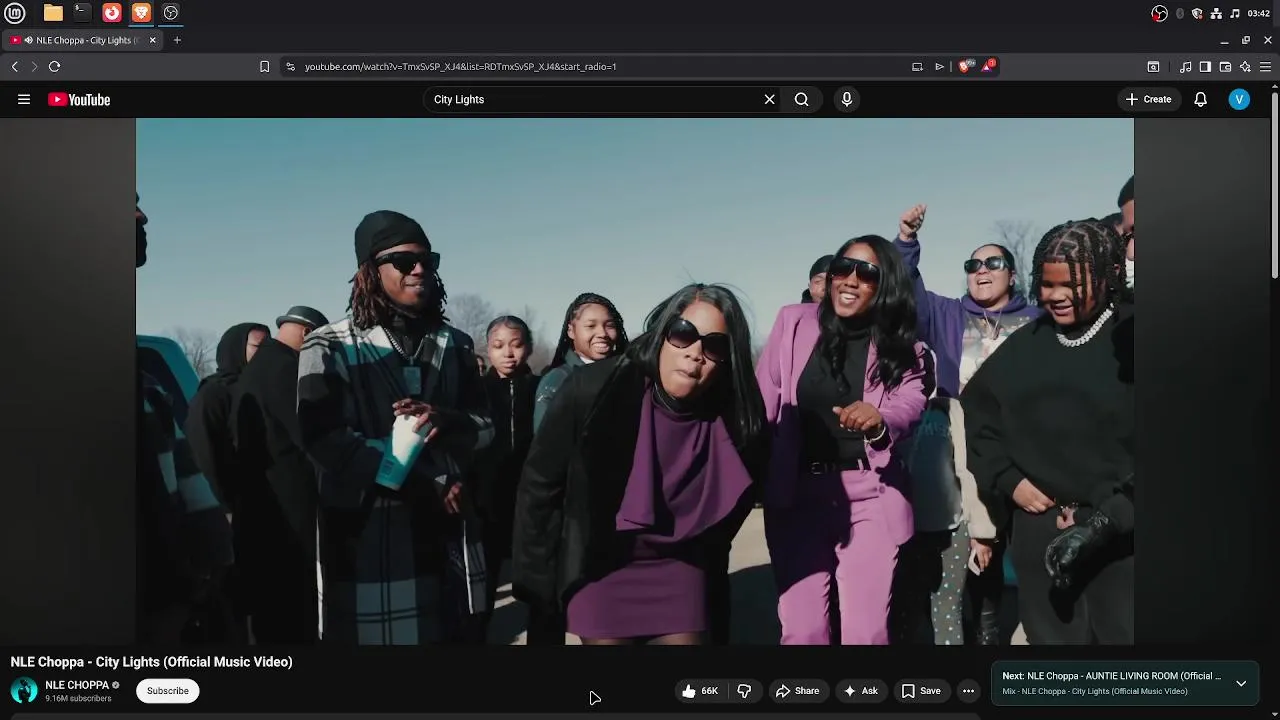Open the network connections tray icon
Image resolution: width=1280 pixels, height=720 pixels.
tap(1216, 13)
